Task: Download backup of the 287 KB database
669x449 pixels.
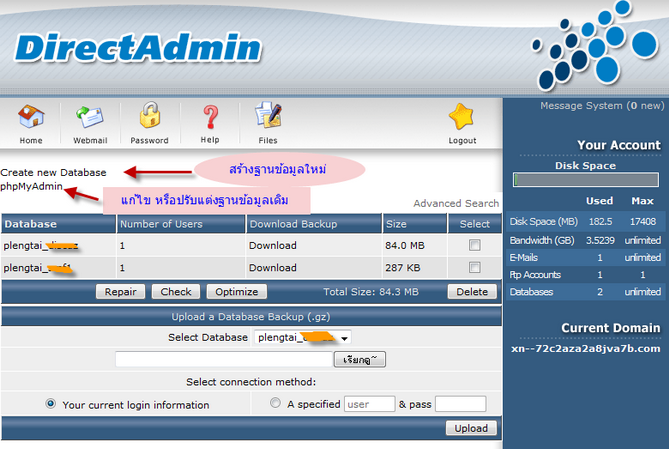Action: pyautogui.click(x=273, y=268)
